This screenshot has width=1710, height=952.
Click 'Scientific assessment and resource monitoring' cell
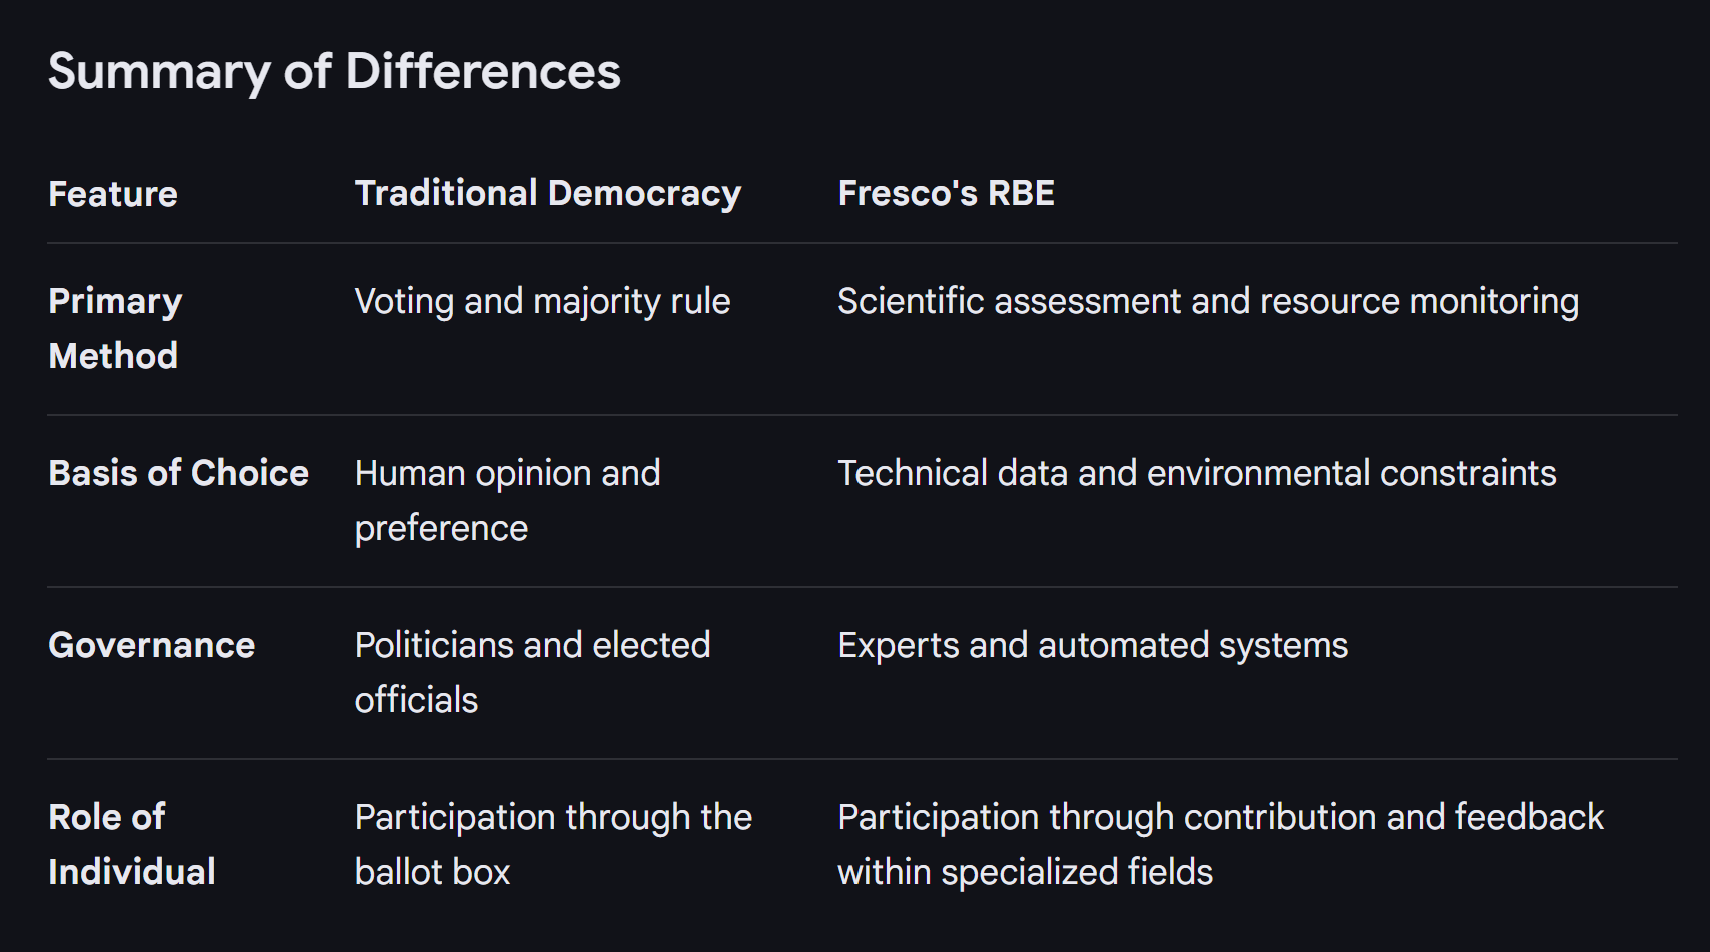tap(1207, 301)
